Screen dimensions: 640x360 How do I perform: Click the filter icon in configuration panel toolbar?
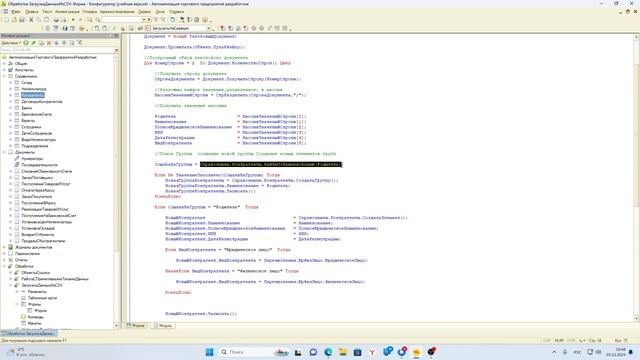(x=80, y=42)
